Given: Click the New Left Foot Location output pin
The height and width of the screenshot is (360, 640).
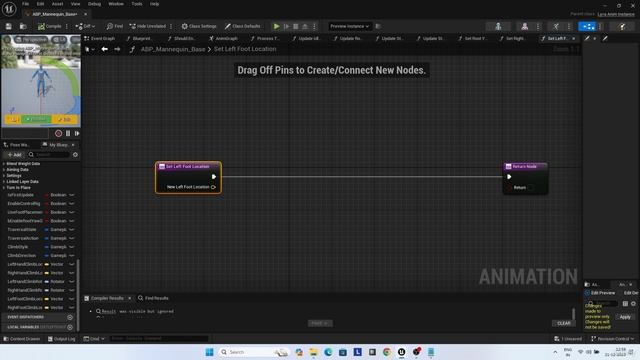Looking at the screenshot, I should coord(213,187).
